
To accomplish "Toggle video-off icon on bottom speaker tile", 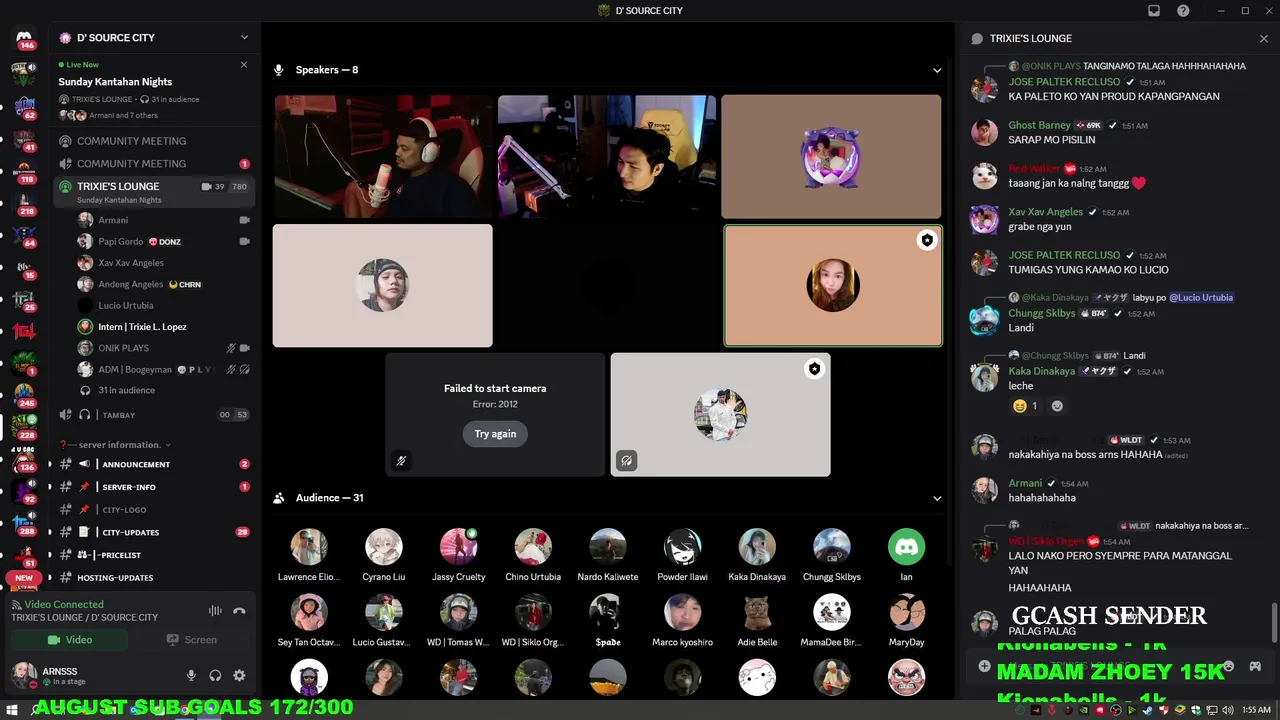I will click(626, 461).
